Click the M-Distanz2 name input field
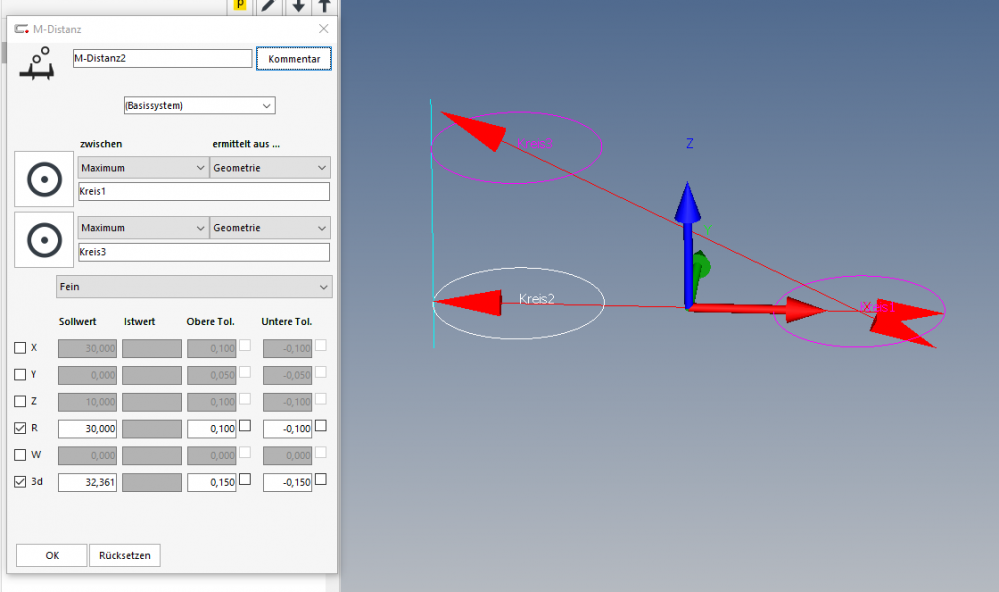 161,59
